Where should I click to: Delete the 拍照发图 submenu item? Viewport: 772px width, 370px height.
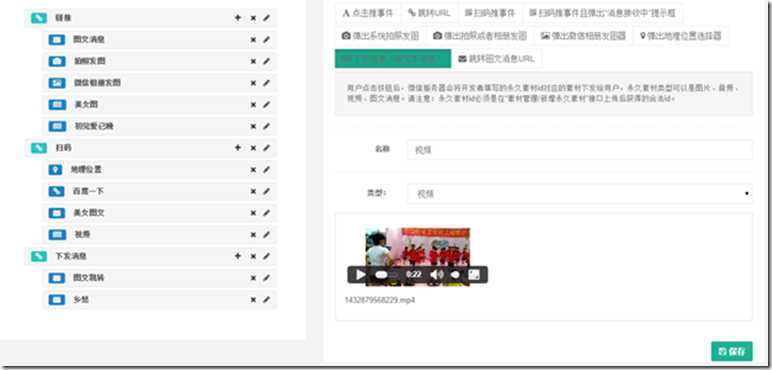[x=253, y=62]
